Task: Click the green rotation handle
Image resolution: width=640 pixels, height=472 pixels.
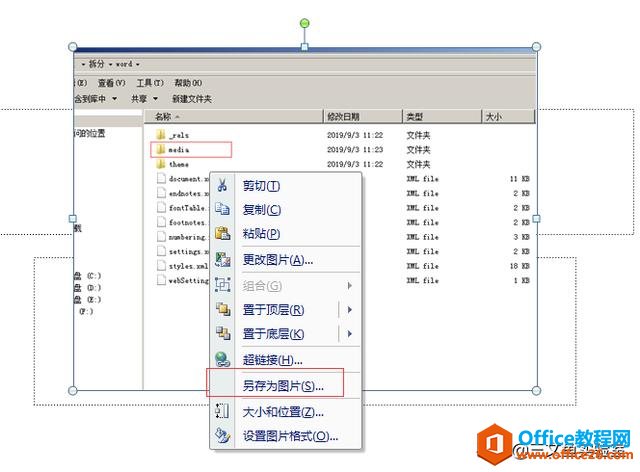Action: tap(304, 23)
